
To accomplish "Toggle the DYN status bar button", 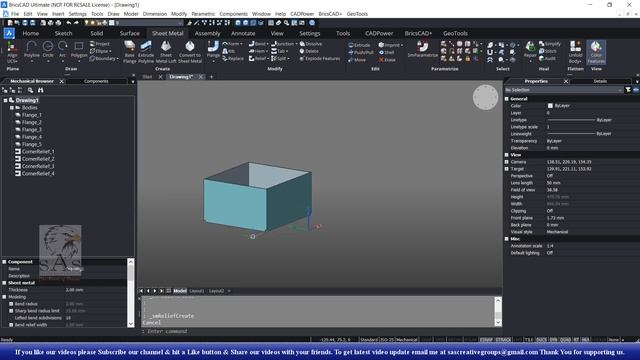I will click(553, 340).
